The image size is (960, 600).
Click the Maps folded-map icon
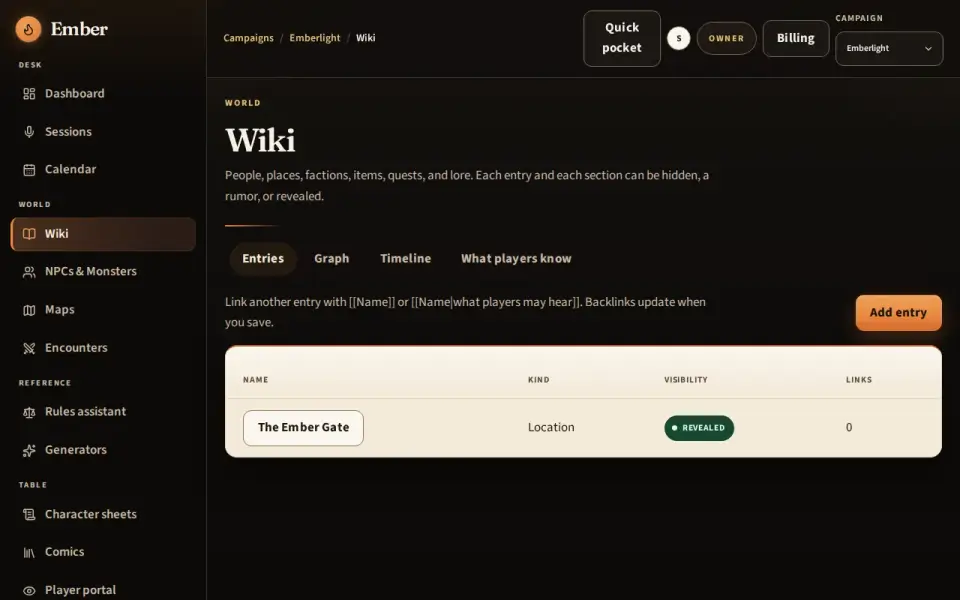pyautogui.click(x=29, y=310)
